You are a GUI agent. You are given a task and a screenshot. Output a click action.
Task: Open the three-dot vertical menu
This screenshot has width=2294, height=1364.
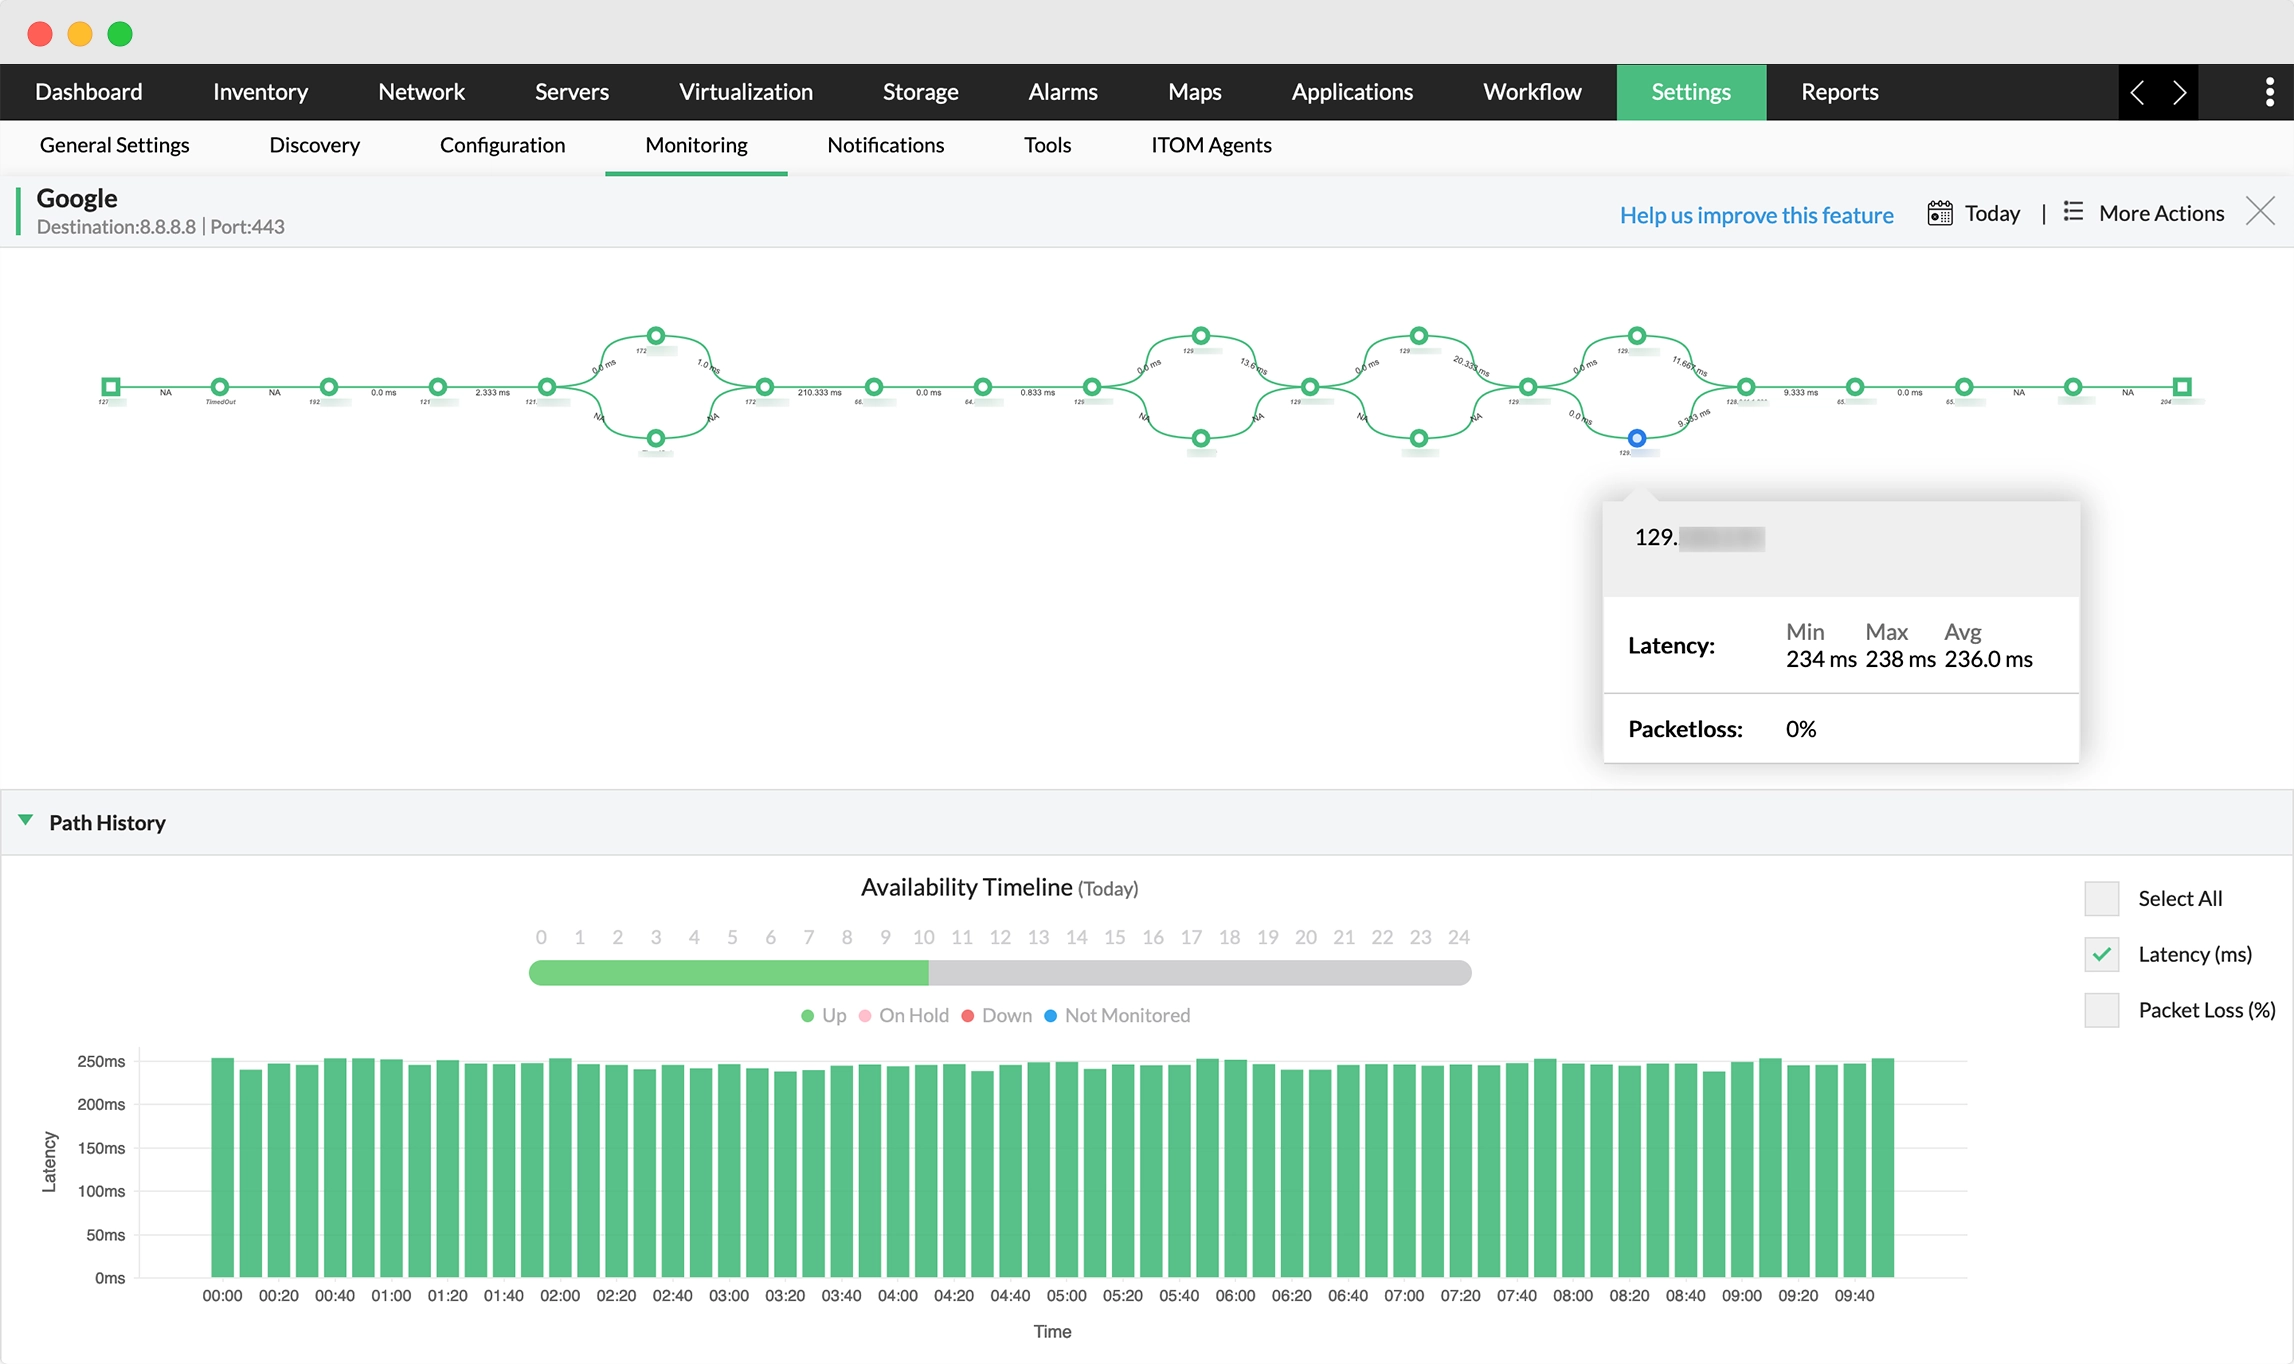pyautogui.click(x=2269, y=92)
